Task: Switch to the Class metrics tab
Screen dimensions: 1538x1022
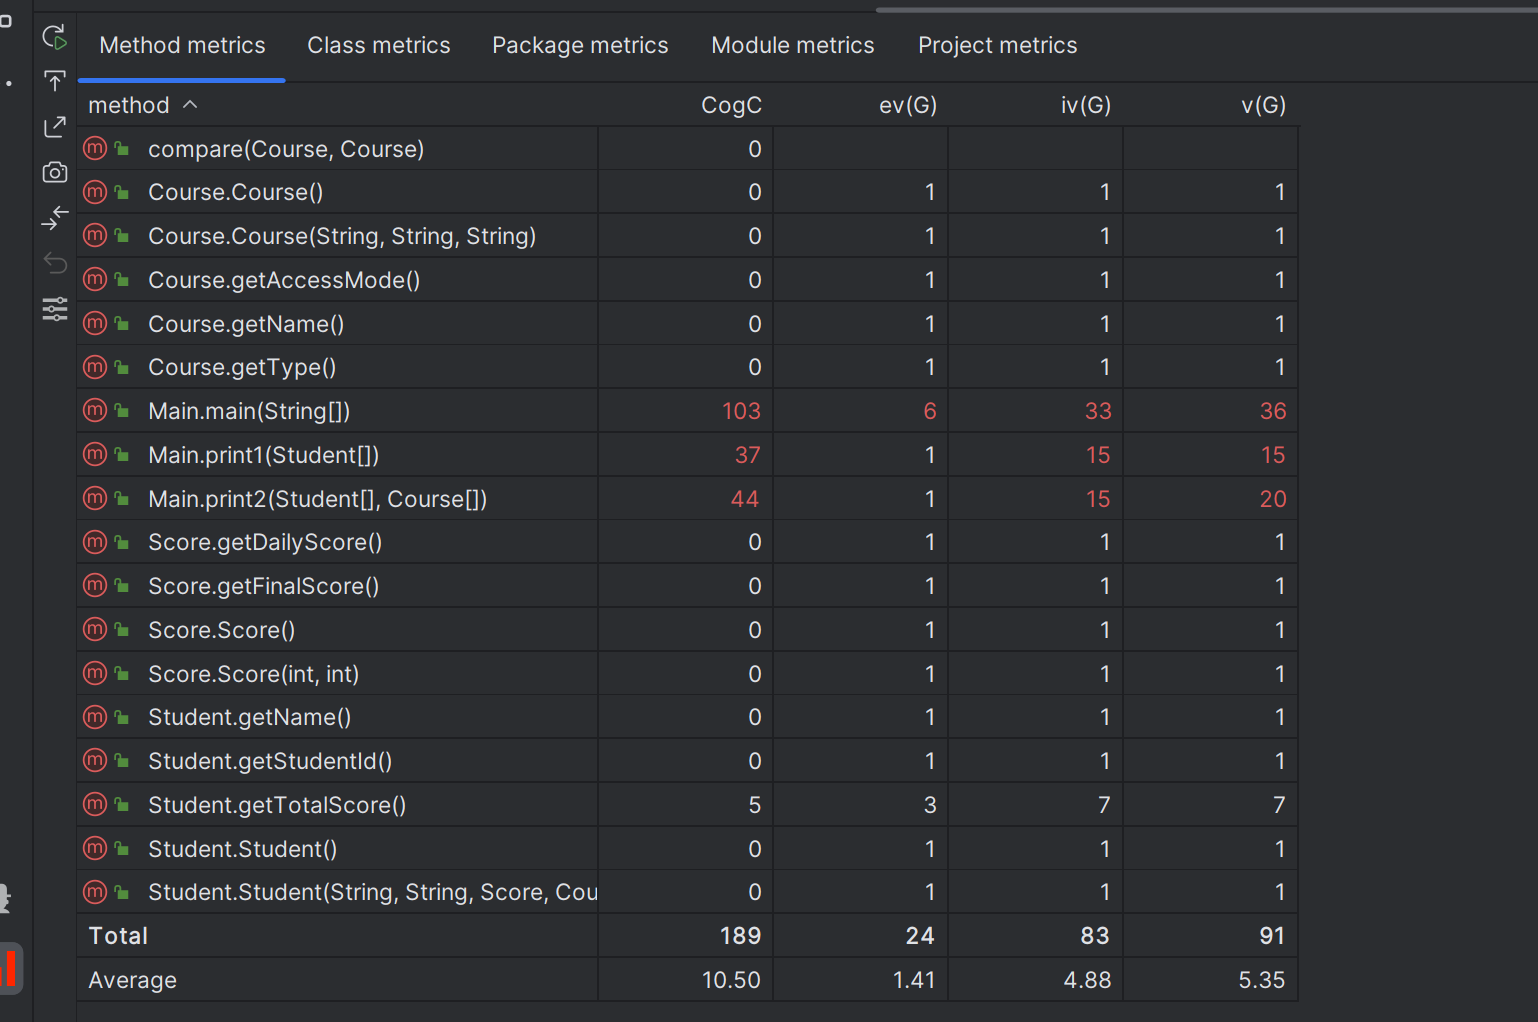Action: (378, 45)
